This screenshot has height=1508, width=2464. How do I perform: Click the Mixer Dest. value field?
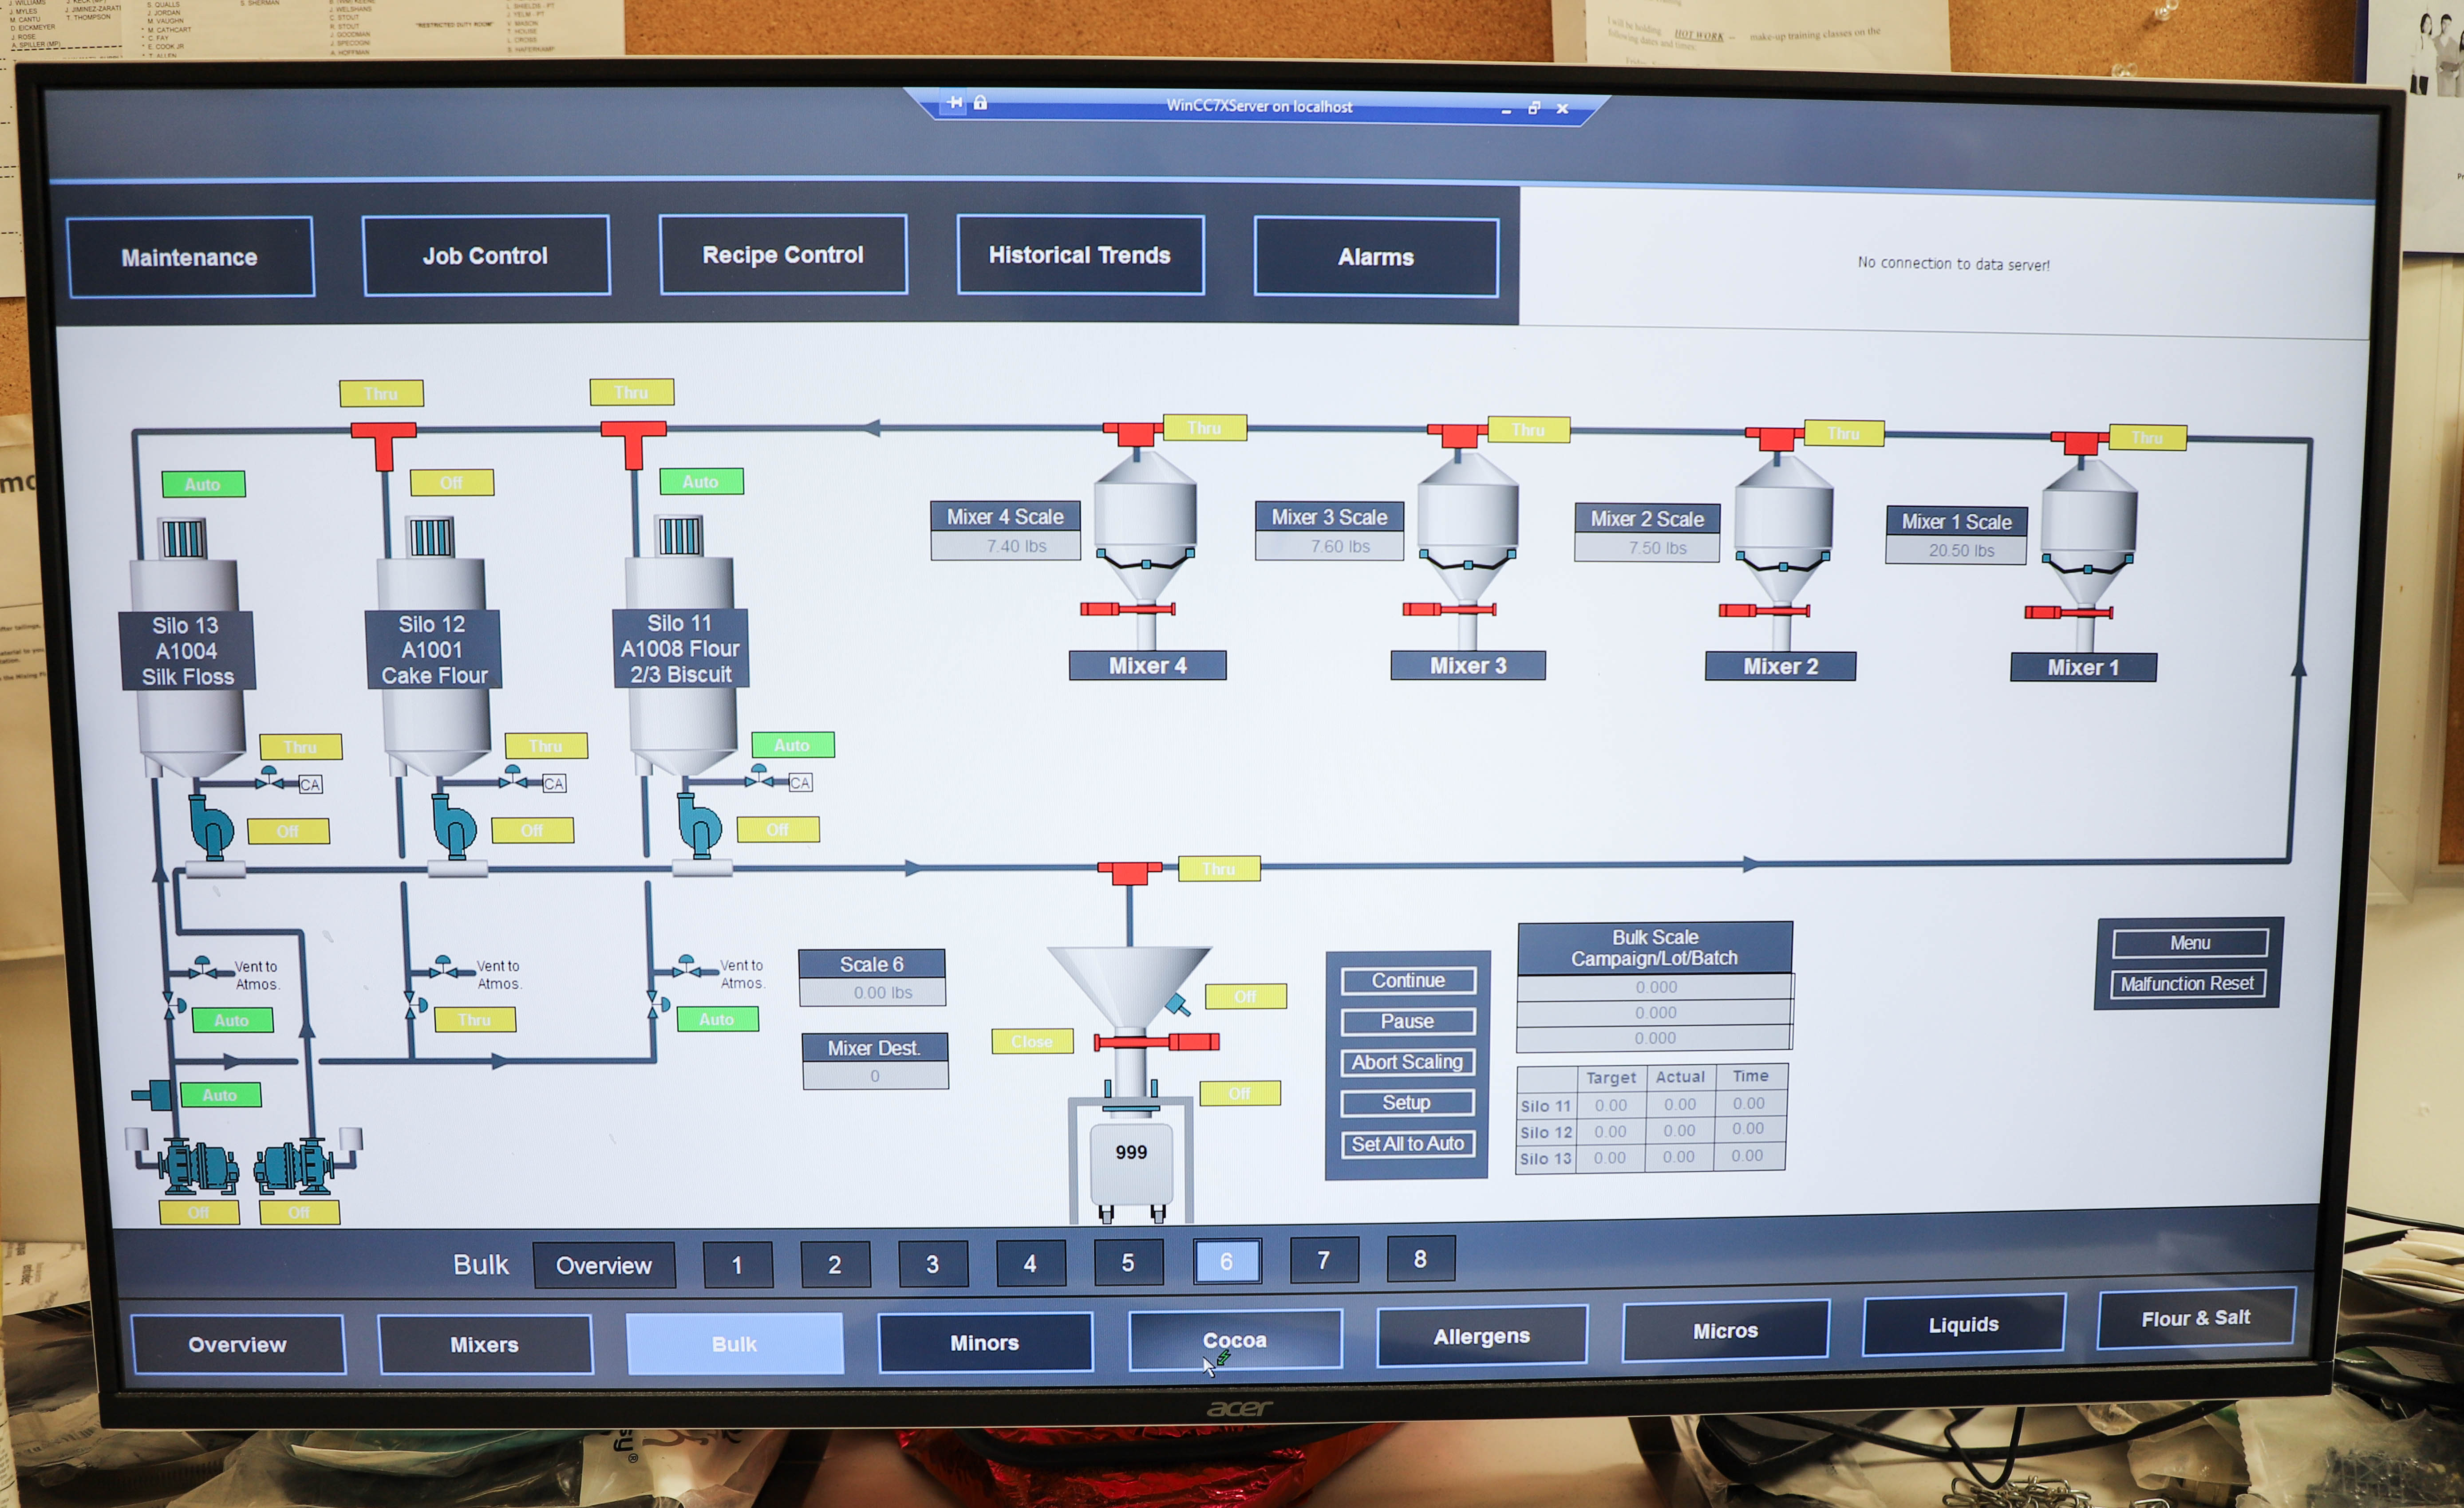[875, 1076]
